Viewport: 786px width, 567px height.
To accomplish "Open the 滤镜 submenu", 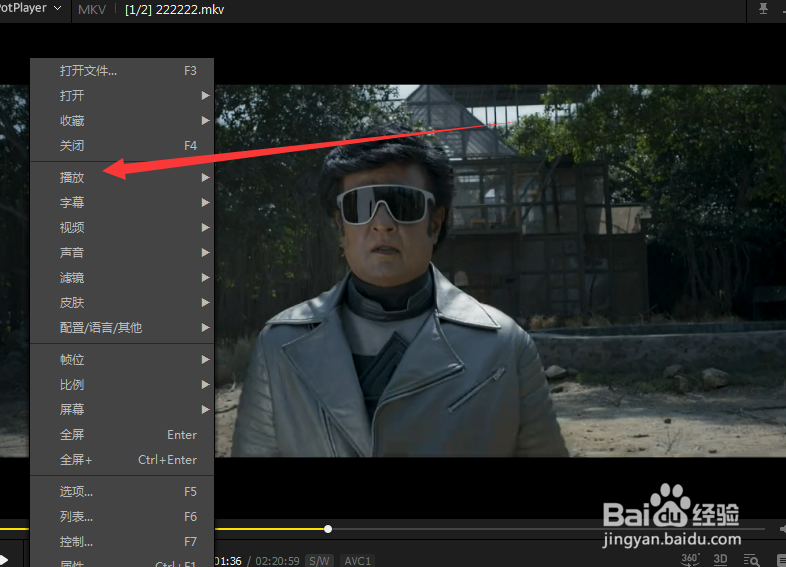I will pyautogui.click(x=122, y=277).
